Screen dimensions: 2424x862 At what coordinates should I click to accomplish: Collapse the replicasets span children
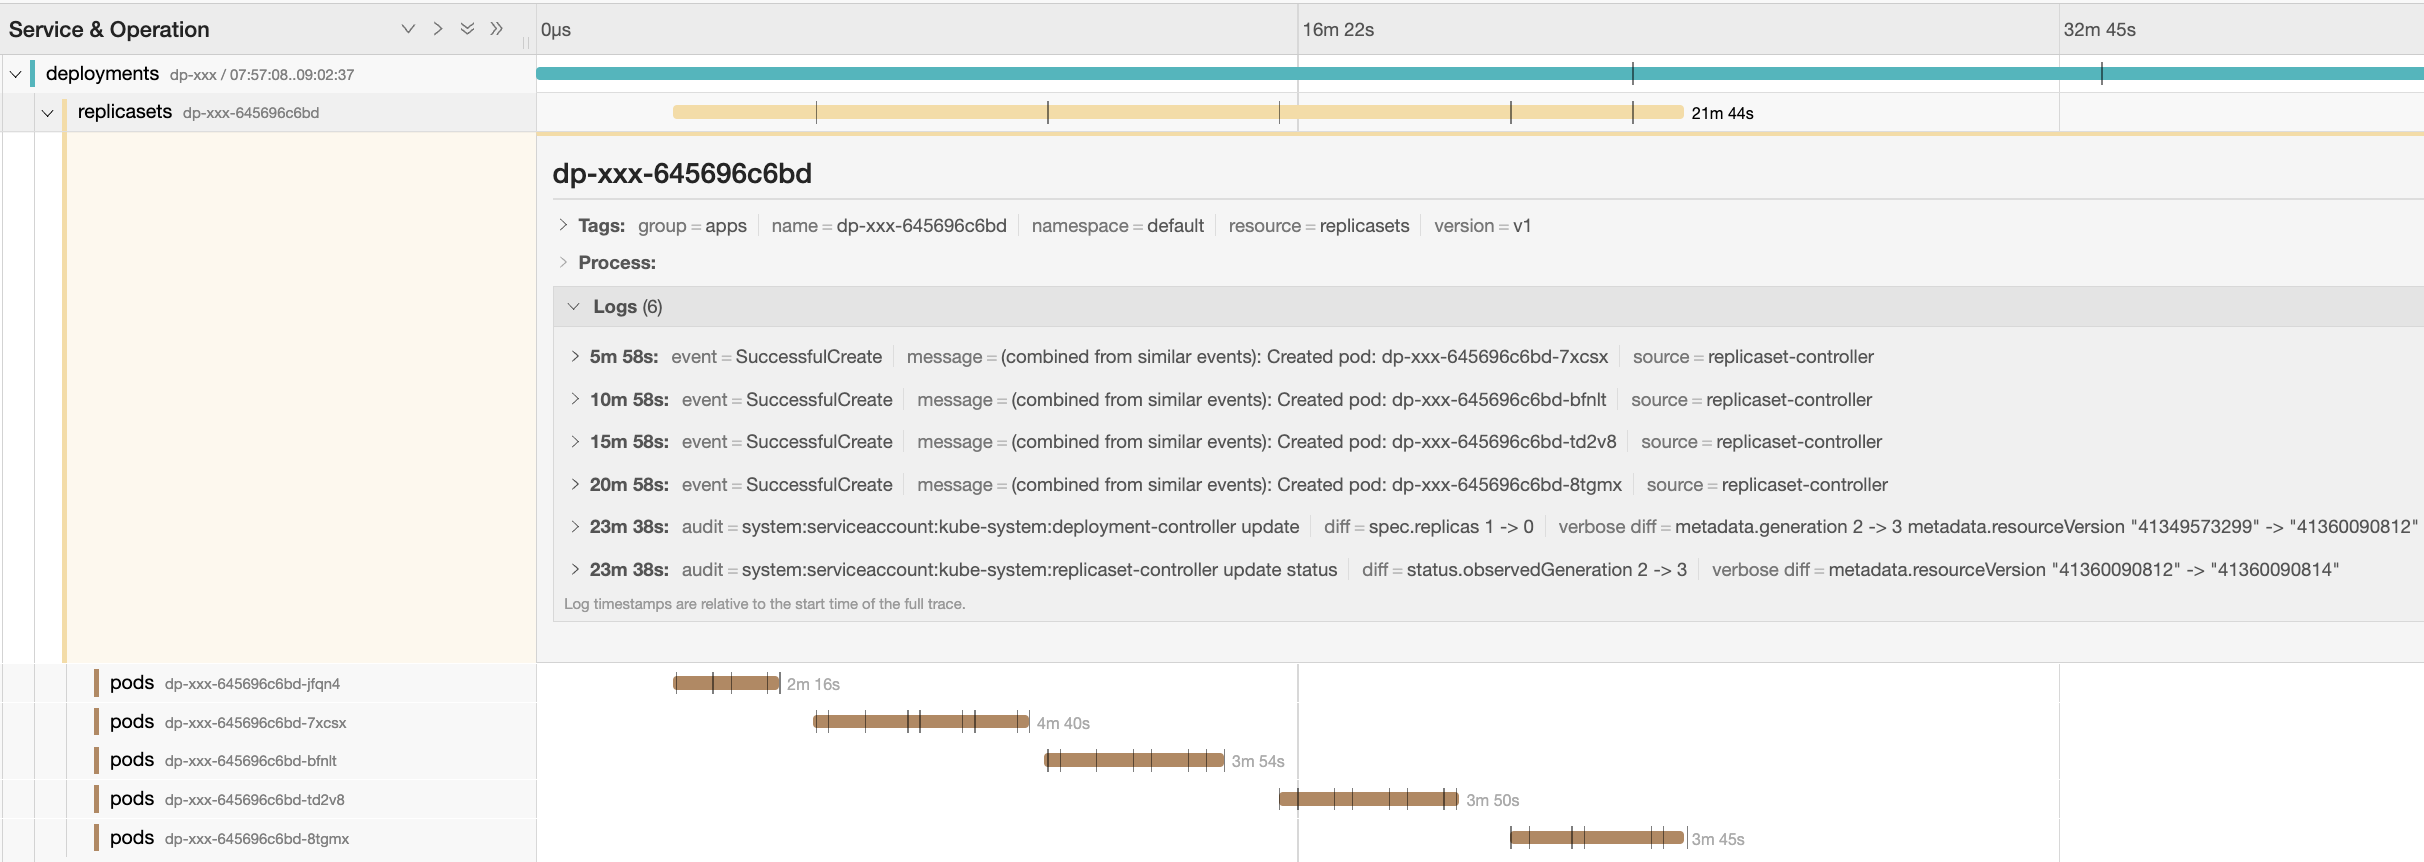(x=47, y=113)
